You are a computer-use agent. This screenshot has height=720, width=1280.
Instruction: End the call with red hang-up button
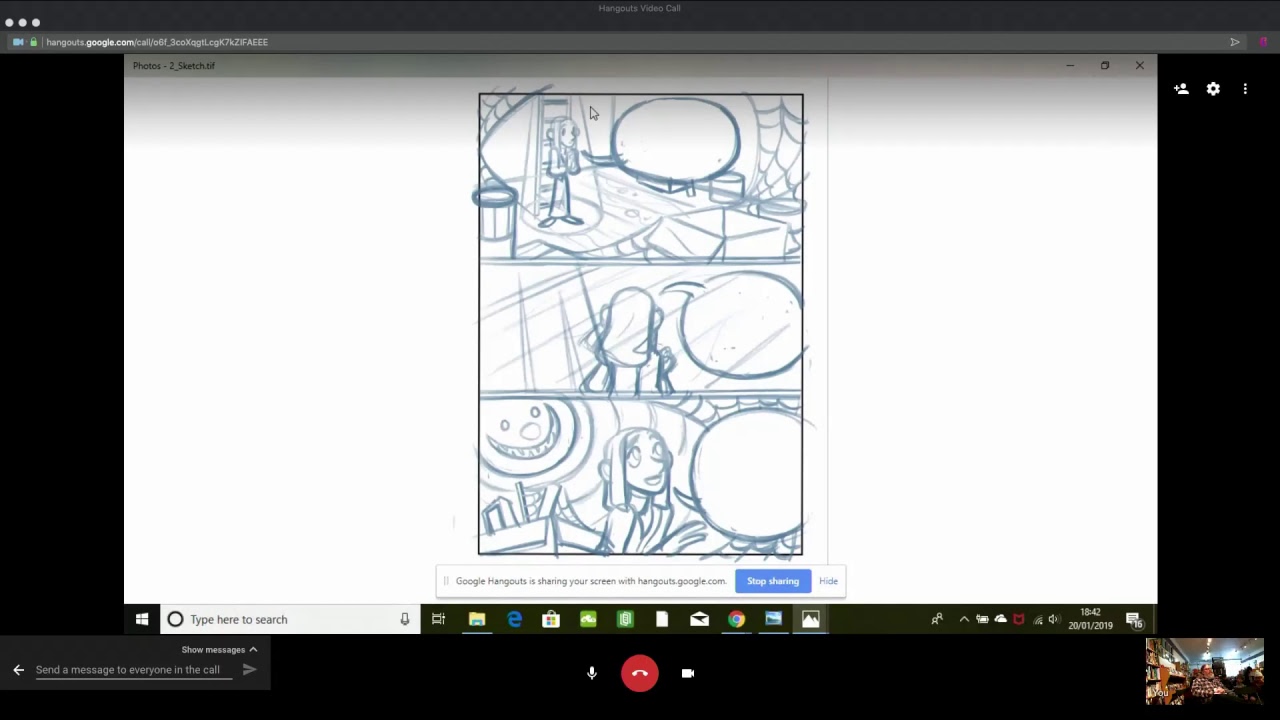click(x=640, y=673)
